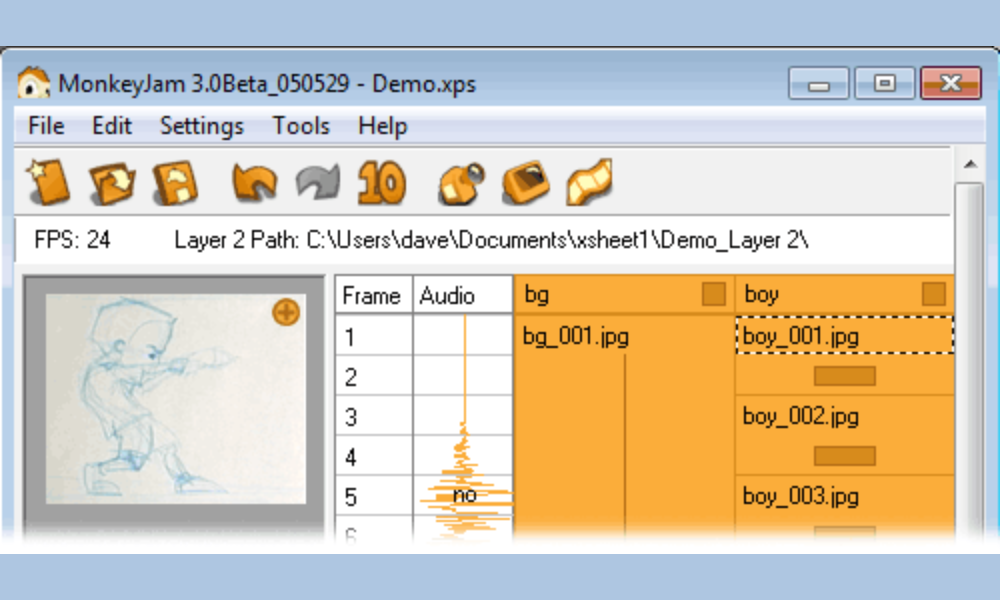
Task: Open the webcam capture tool
Action: pos(462,184)
